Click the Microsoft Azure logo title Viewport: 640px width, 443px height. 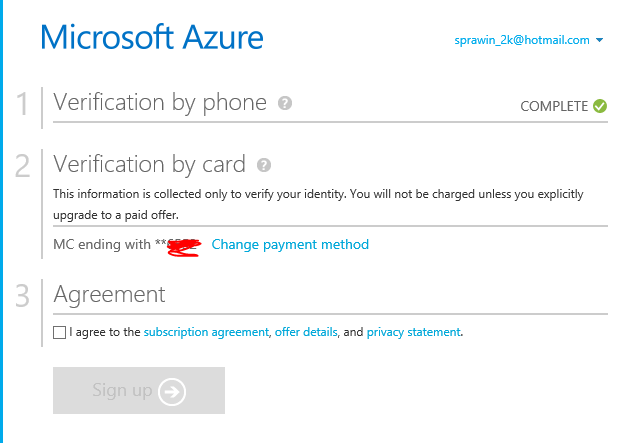[x=152, y=39]
